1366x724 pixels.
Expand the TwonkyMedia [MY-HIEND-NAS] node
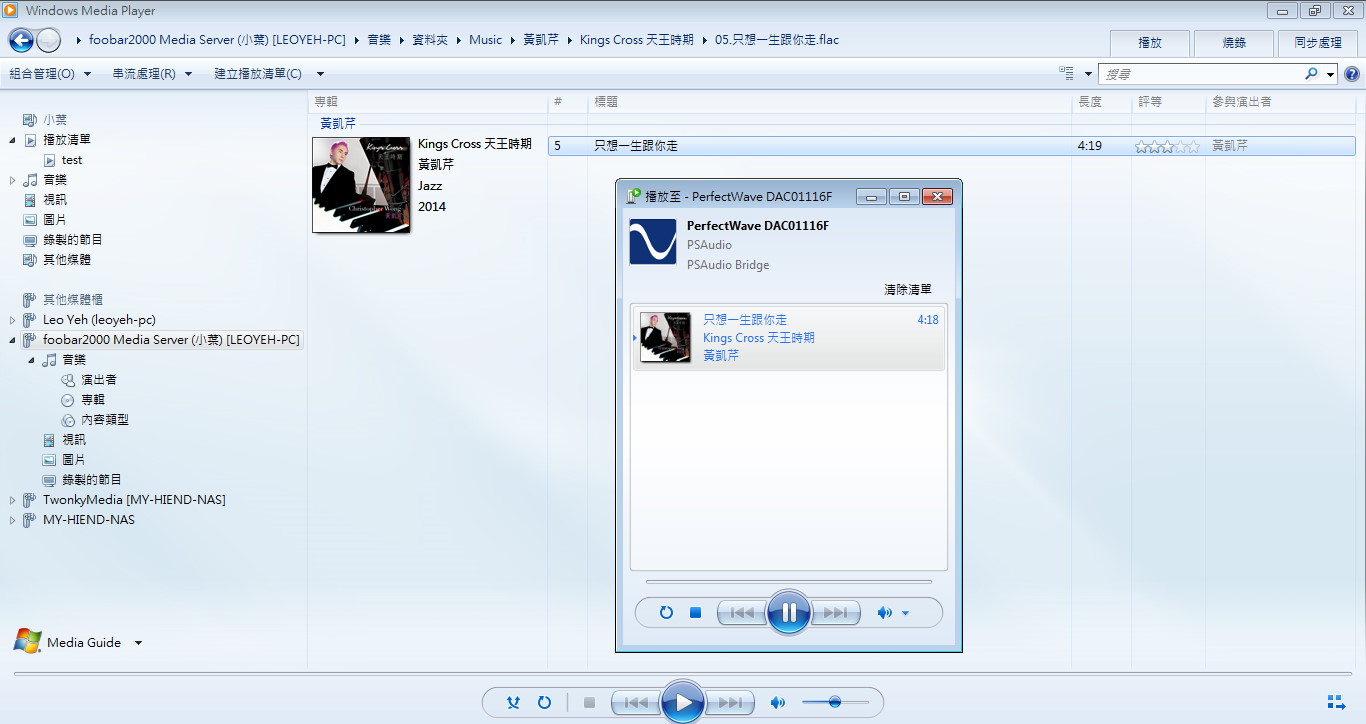[x=12, y=500]
